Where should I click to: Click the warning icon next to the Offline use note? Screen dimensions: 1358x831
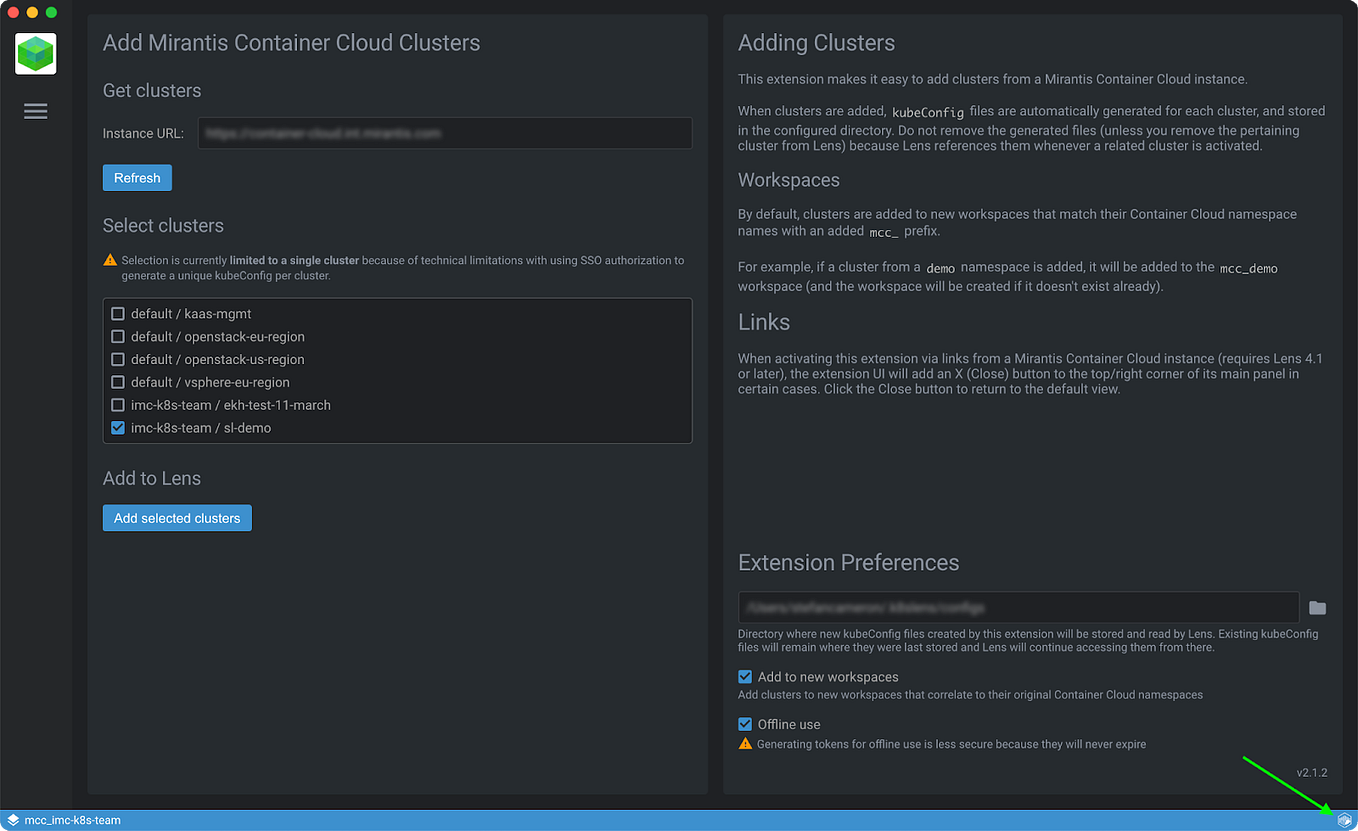coord(746,743)
